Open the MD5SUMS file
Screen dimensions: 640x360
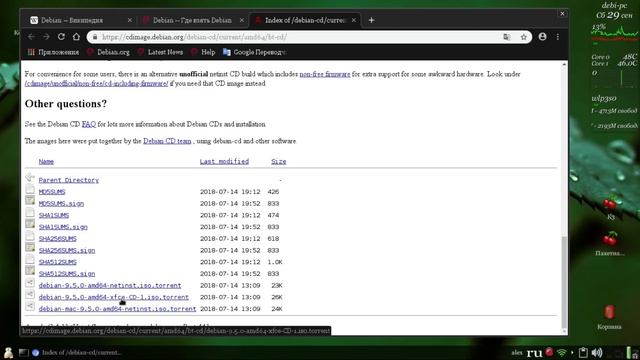pos(52,192)
